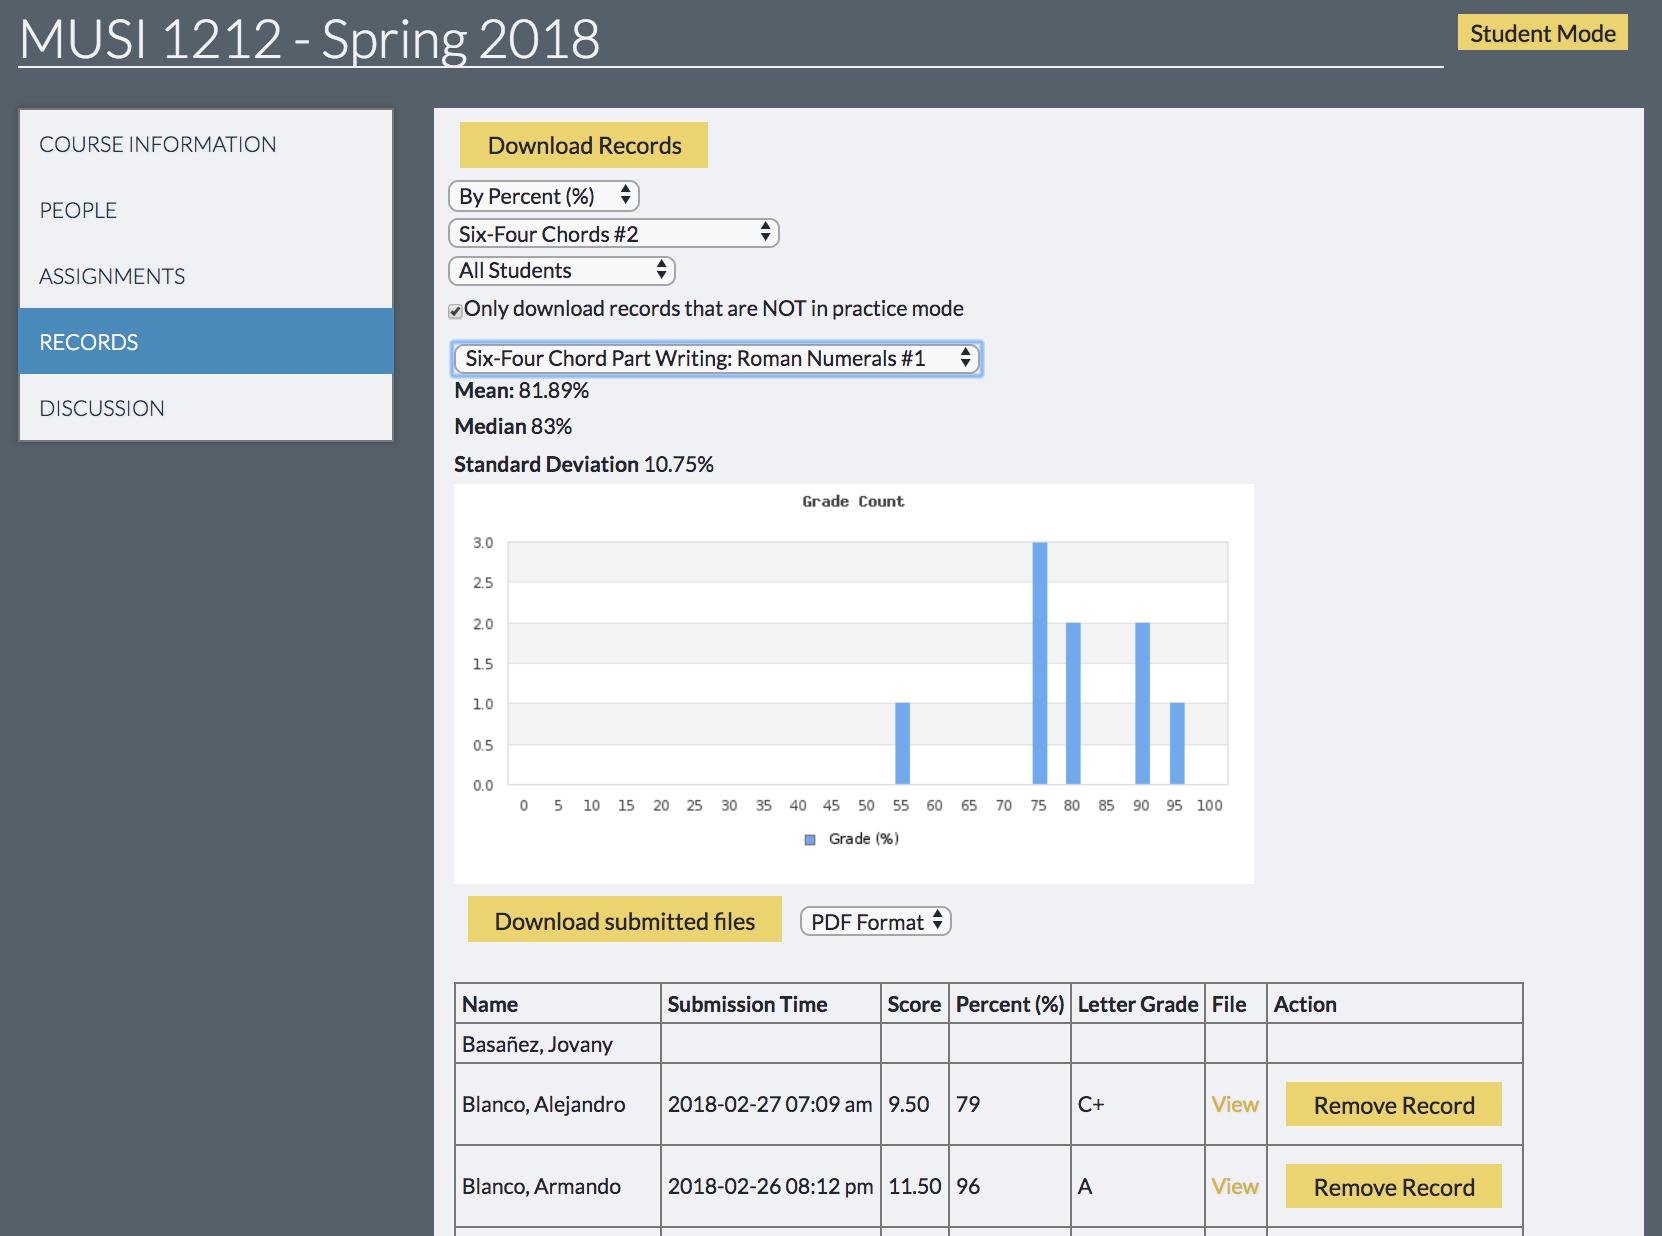View Alejandro Blanco's submitted file
Screen dimensions: 1662x1236
point(1234,1104)
